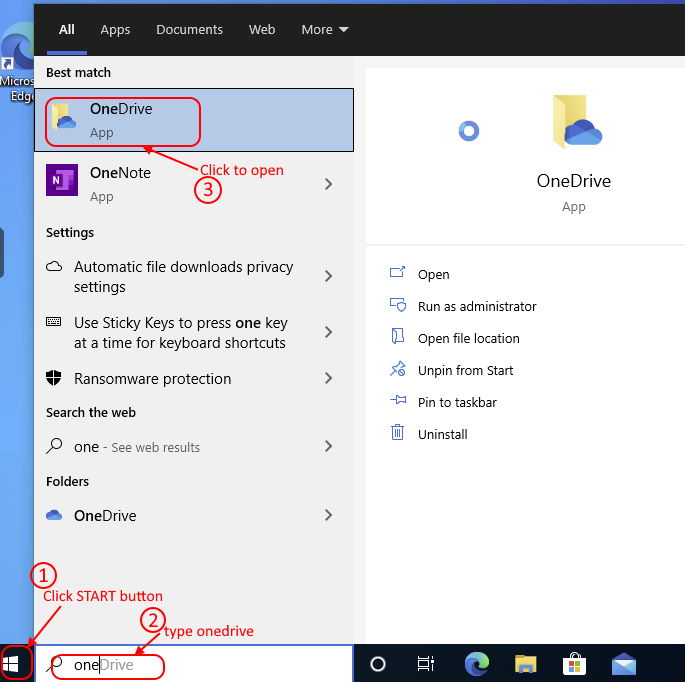Click the Open icon in preview pane
Viewport: 685px width, 682px height.
398,272
